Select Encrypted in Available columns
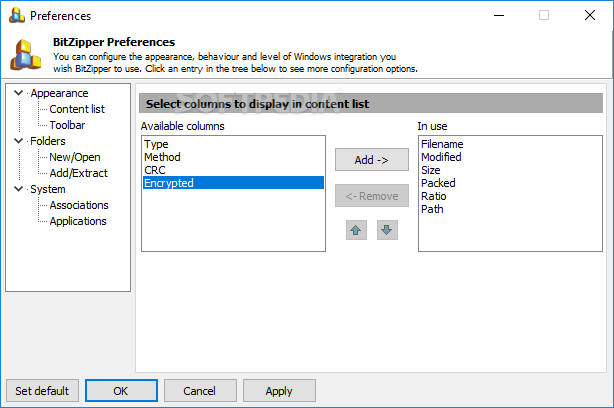 pos(233,183)
